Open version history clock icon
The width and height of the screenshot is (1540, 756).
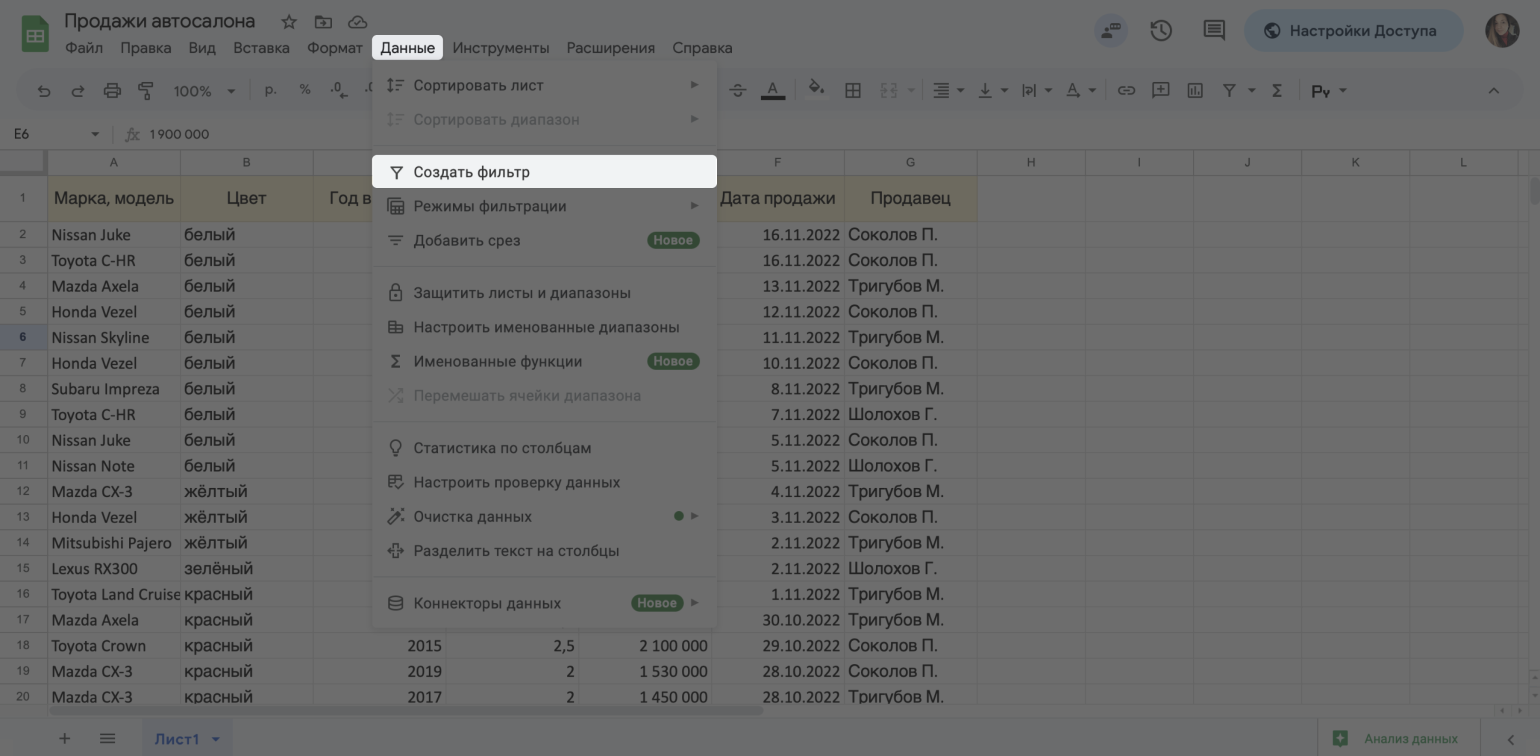pyautogui.click(x=1161, y=30)
